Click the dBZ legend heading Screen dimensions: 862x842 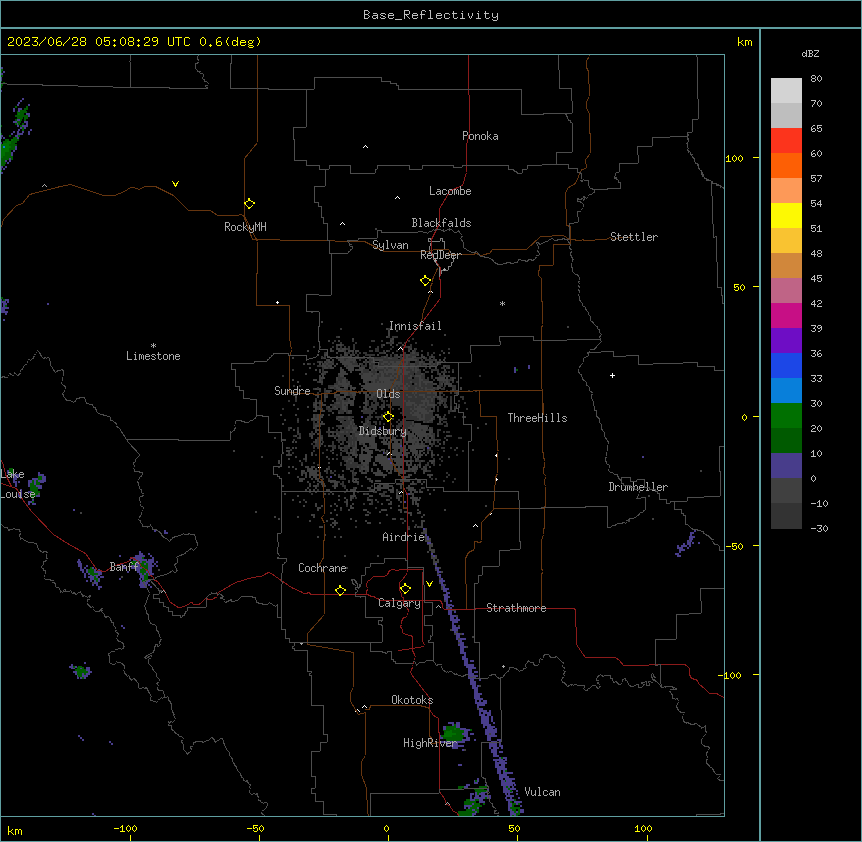click(810, 53)
